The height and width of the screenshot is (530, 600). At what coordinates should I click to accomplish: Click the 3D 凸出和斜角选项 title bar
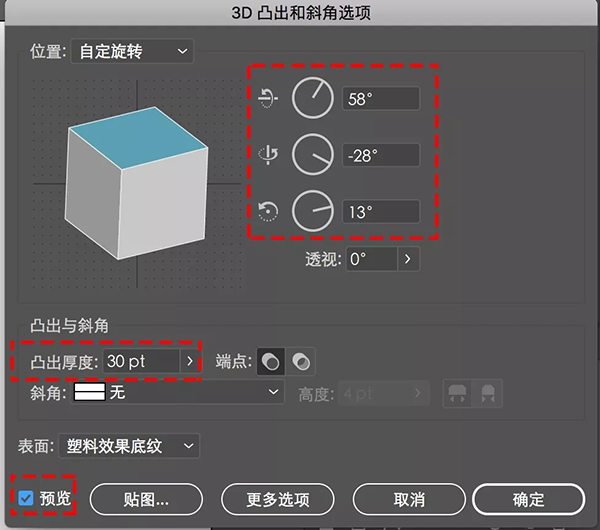[x=301, y=13]
